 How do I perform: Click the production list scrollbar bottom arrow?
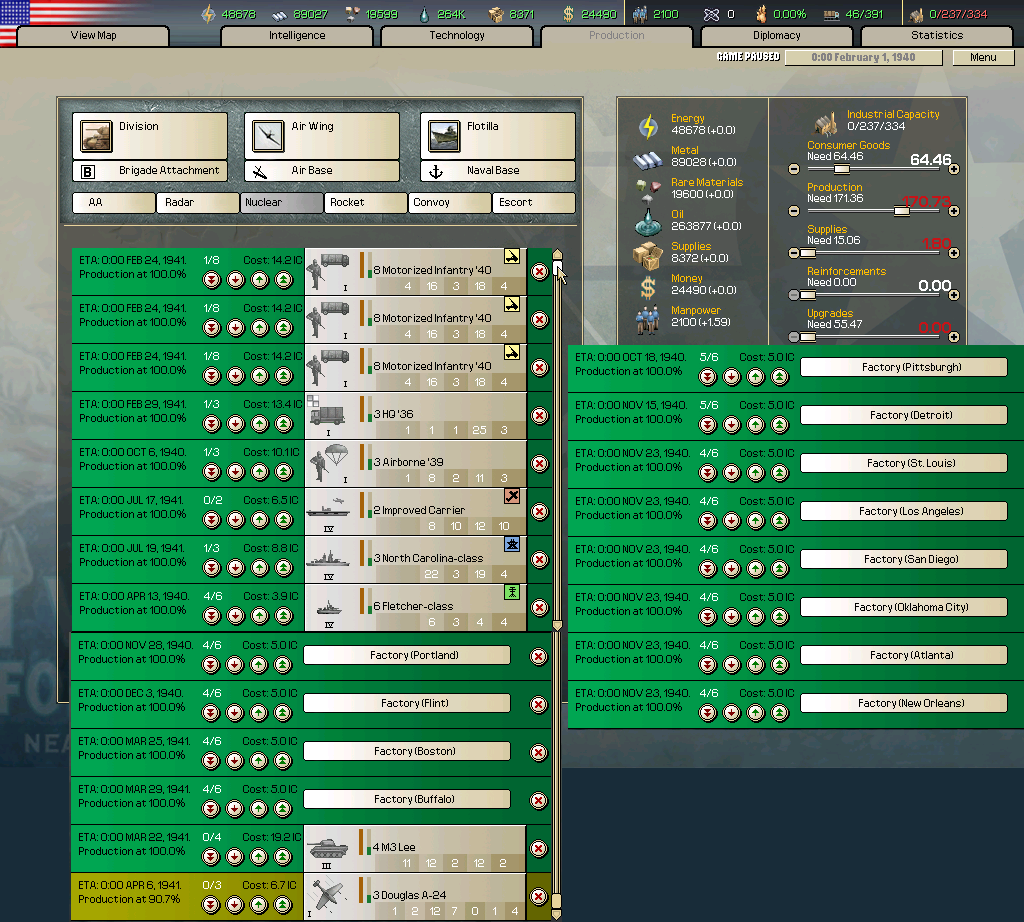tap(557, 915)
